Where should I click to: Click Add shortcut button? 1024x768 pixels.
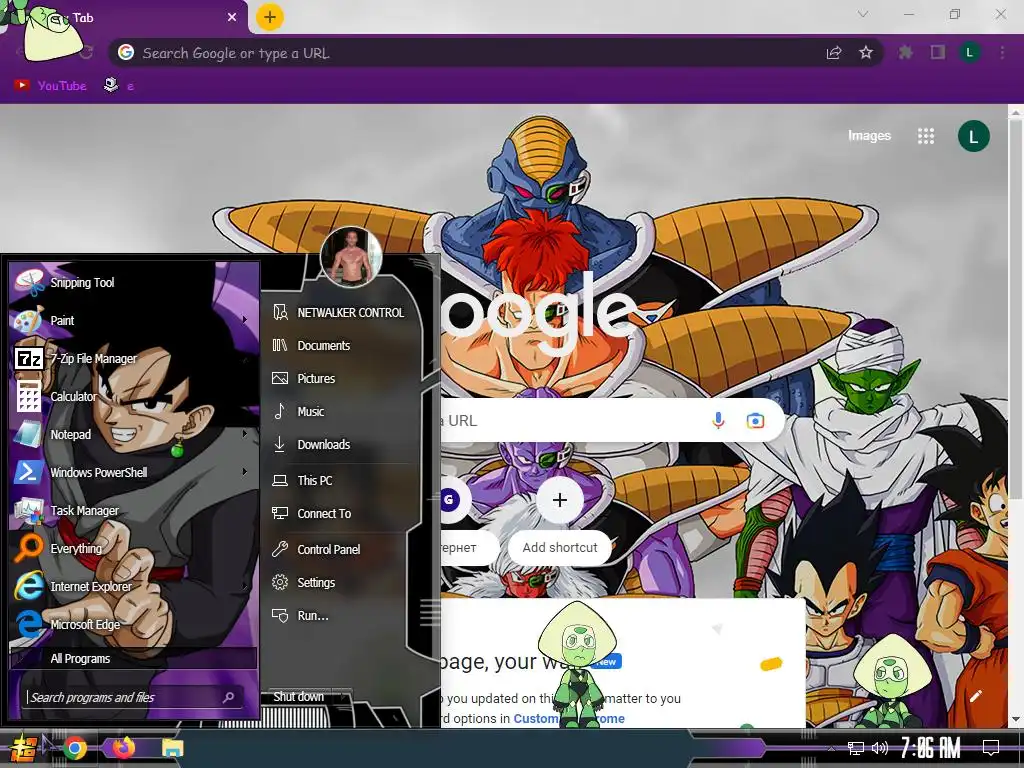tap(560, 522)
